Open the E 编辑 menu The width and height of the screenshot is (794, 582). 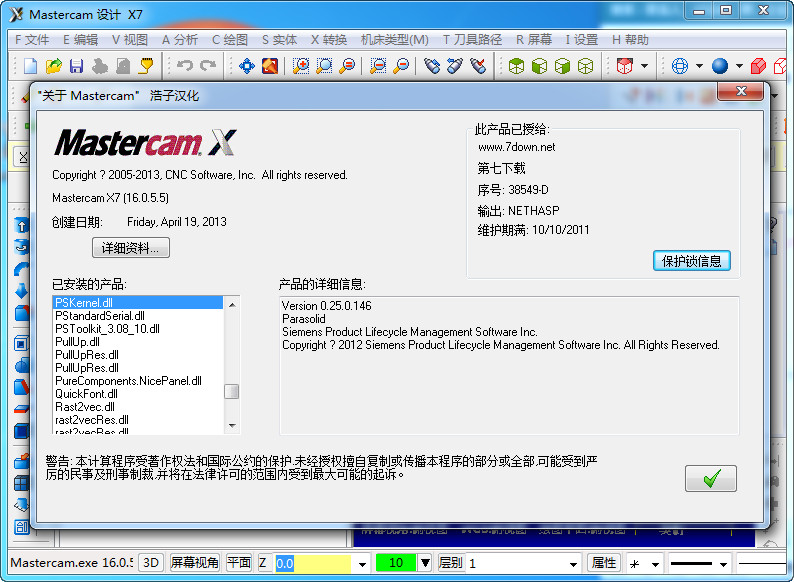click(x=80, y=40)
